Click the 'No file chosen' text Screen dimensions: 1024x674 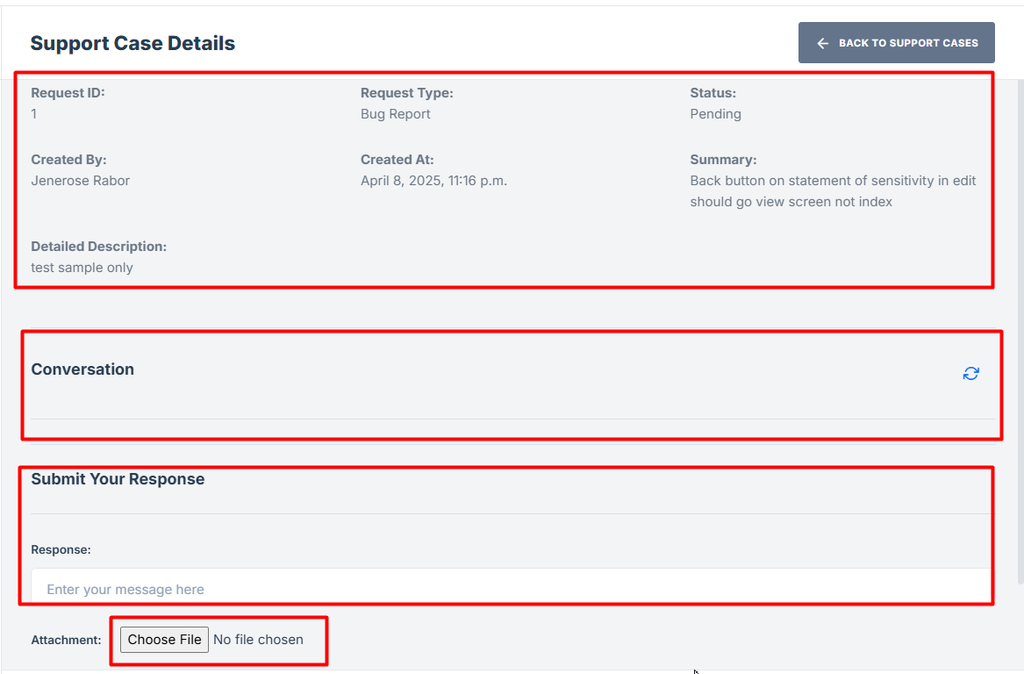[259, 639]
